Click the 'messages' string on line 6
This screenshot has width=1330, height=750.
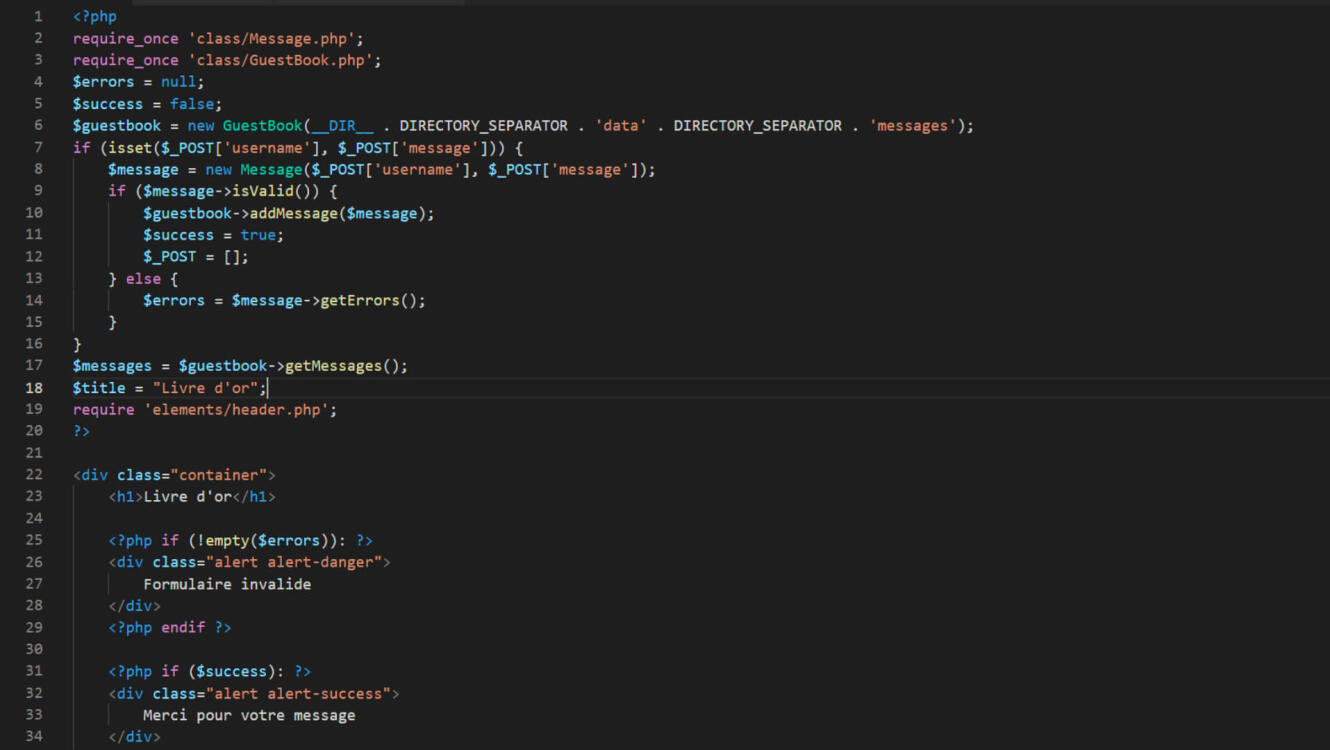(912, 126)
